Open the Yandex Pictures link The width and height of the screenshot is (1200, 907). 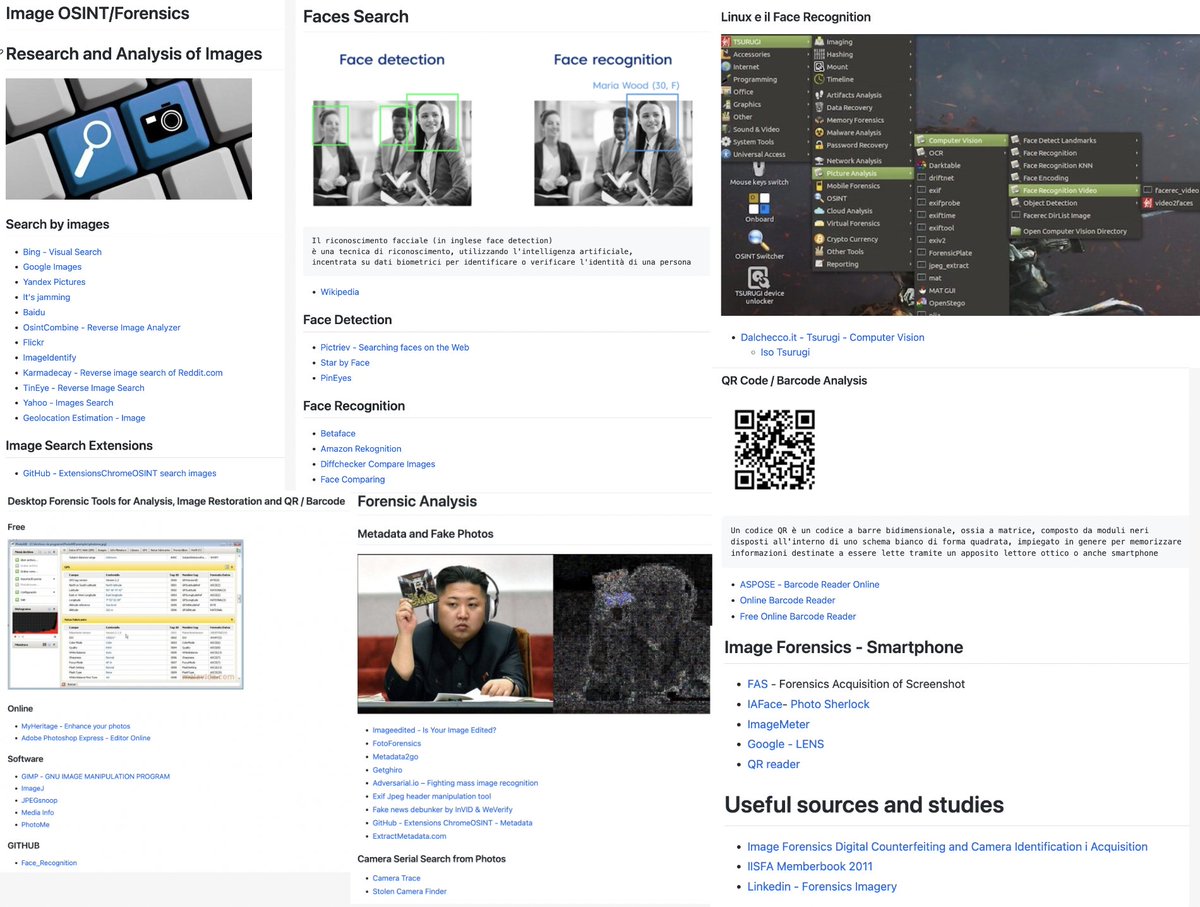tap(54, 282)
